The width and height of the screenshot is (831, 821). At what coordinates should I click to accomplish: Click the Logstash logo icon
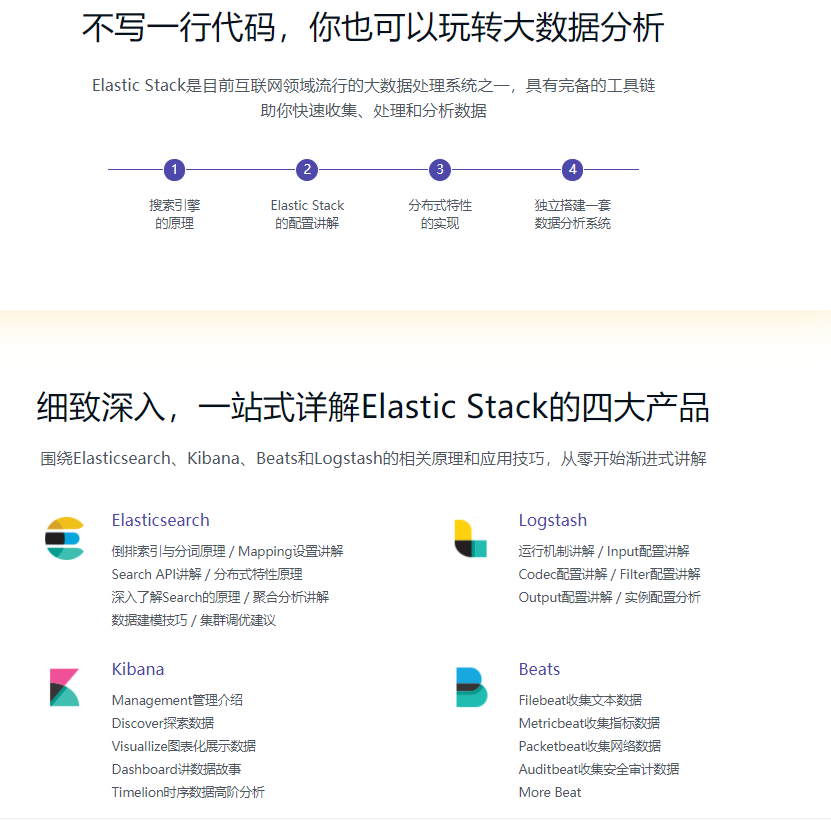click(x=470, y=538)
